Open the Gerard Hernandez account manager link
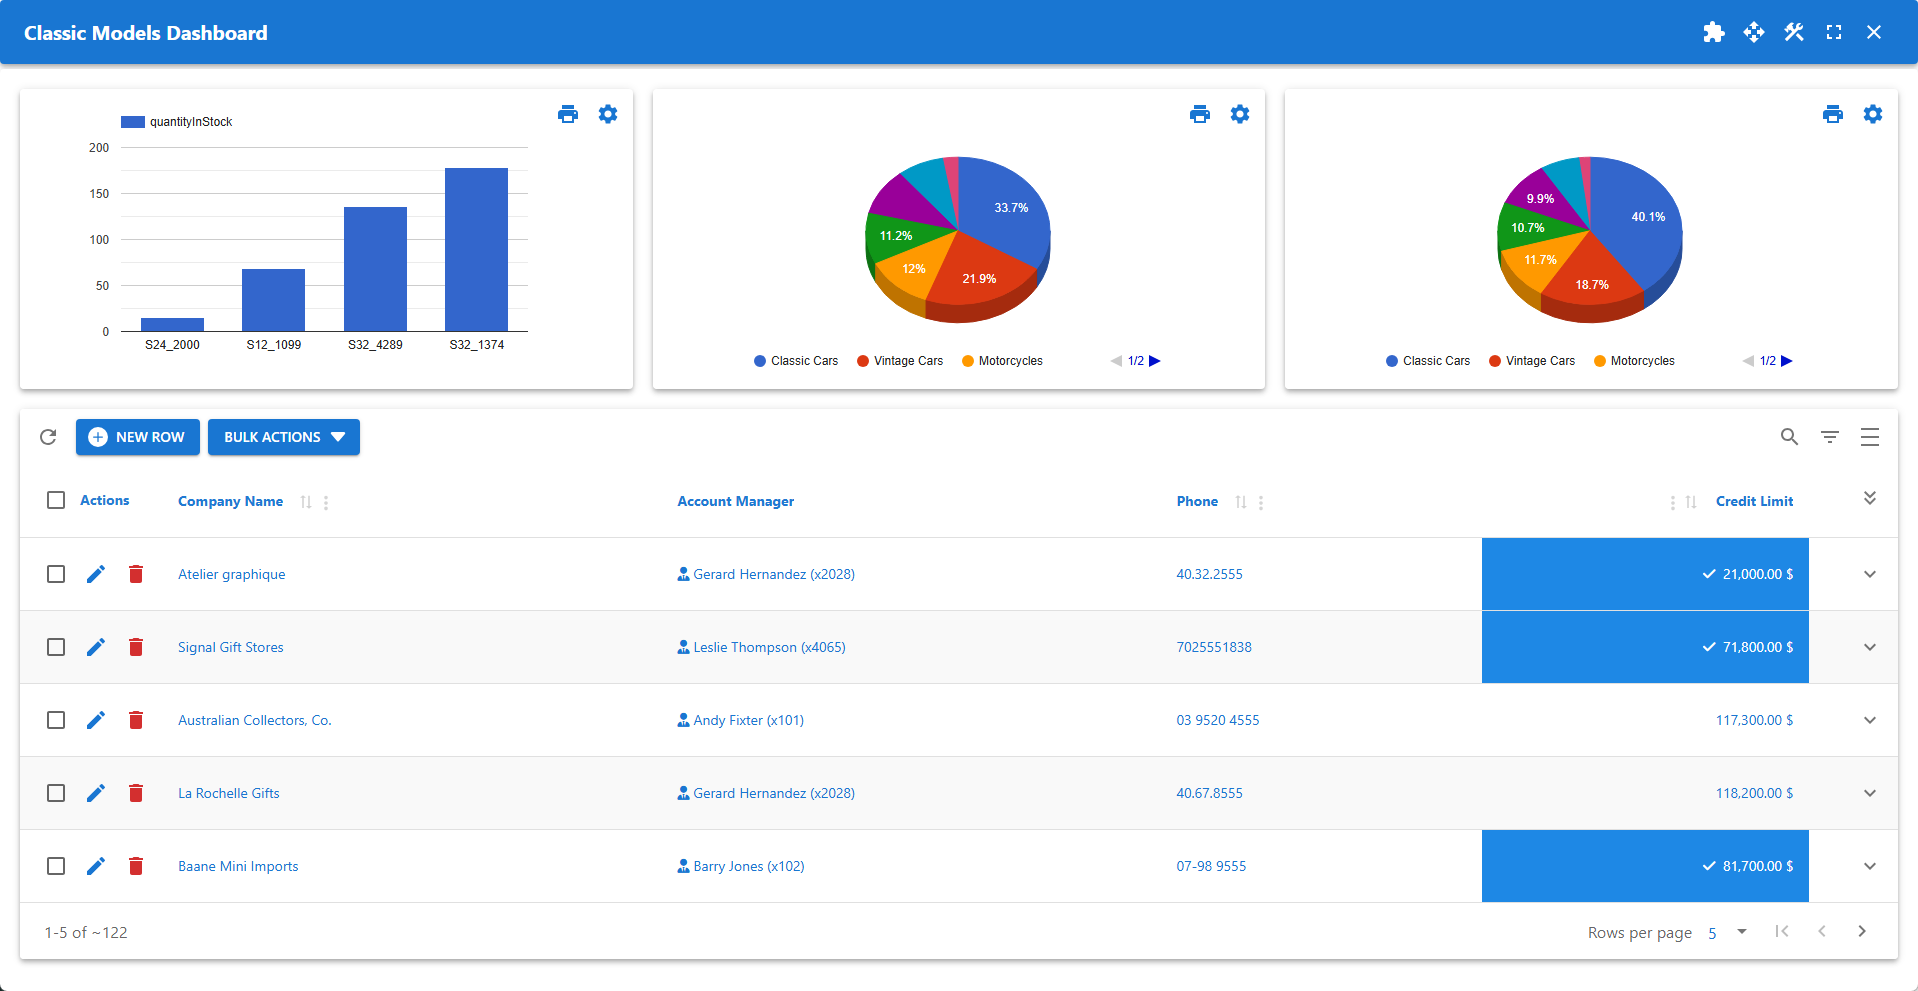The image size is (1918, 991). (x=774, y=574)
